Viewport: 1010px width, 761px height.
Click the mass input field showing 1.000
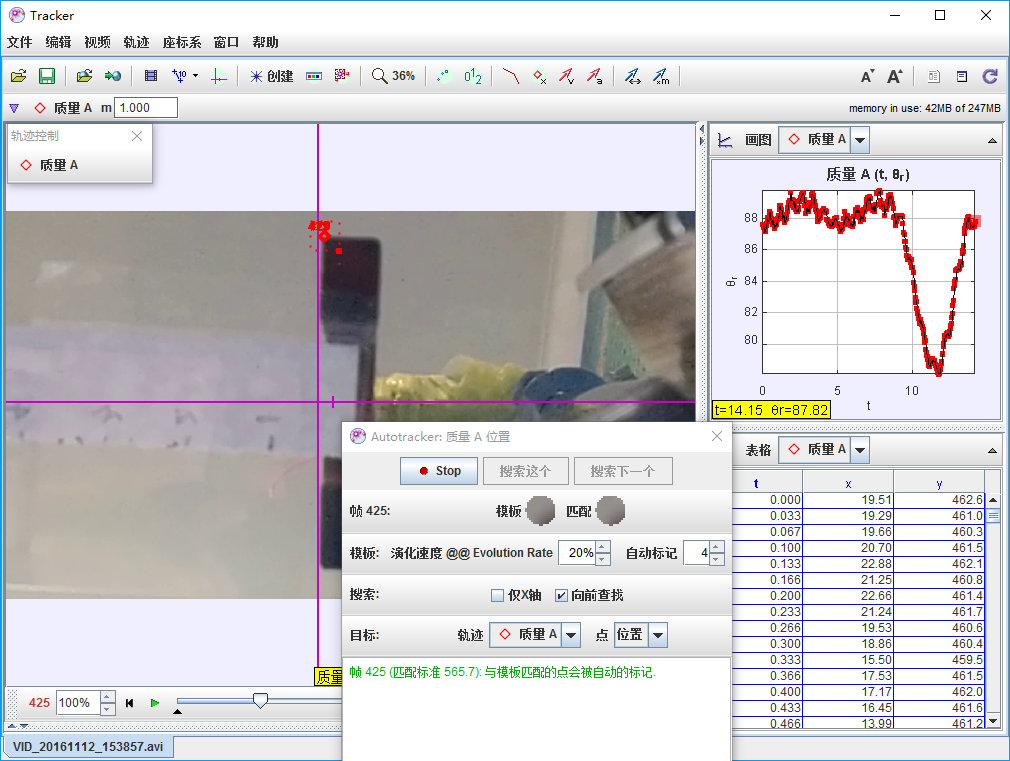click(x=147, y=106)
